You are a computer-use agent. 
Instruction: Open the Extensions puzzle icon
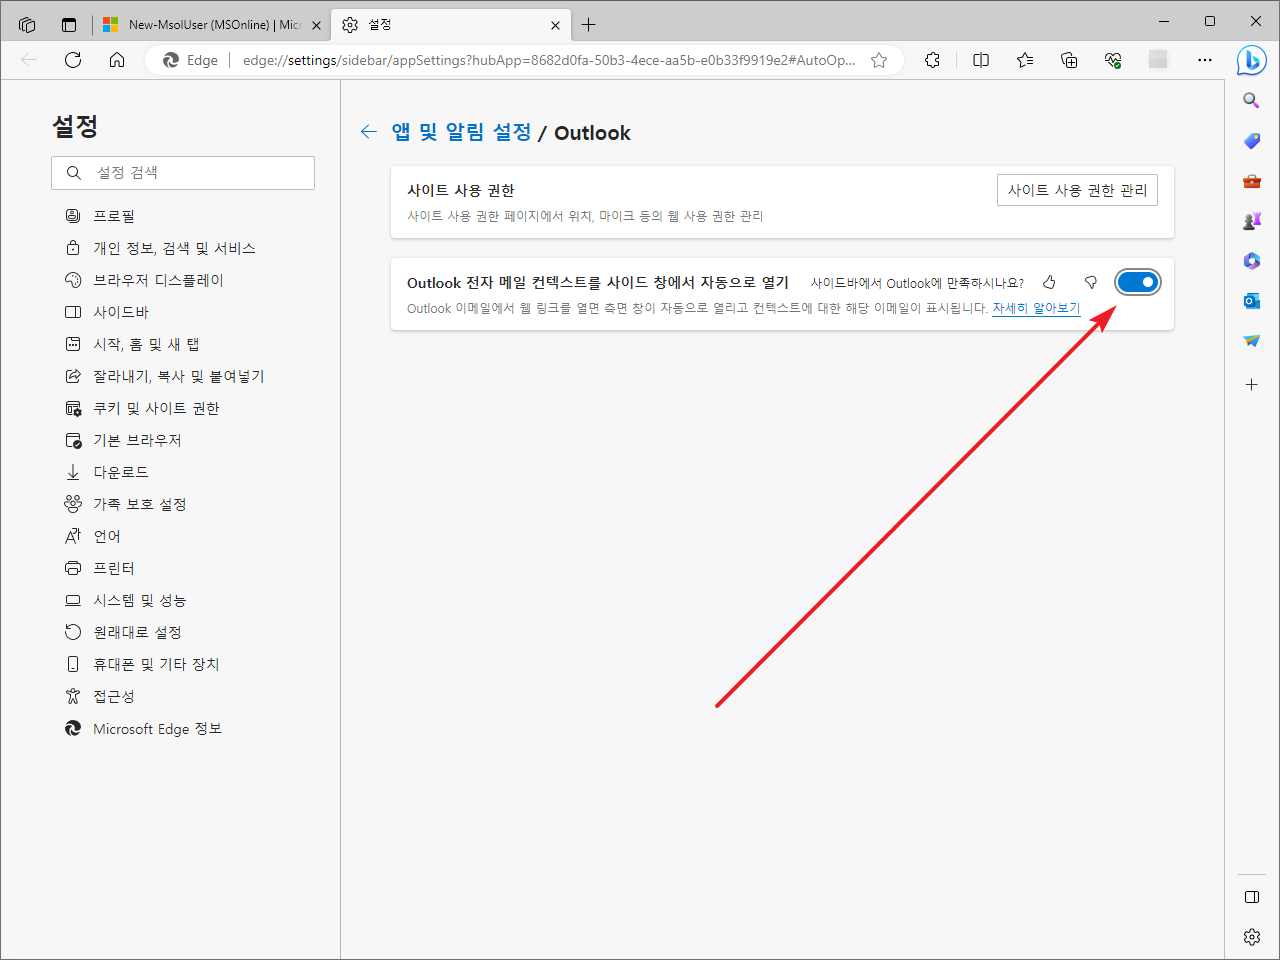point(933,60)
